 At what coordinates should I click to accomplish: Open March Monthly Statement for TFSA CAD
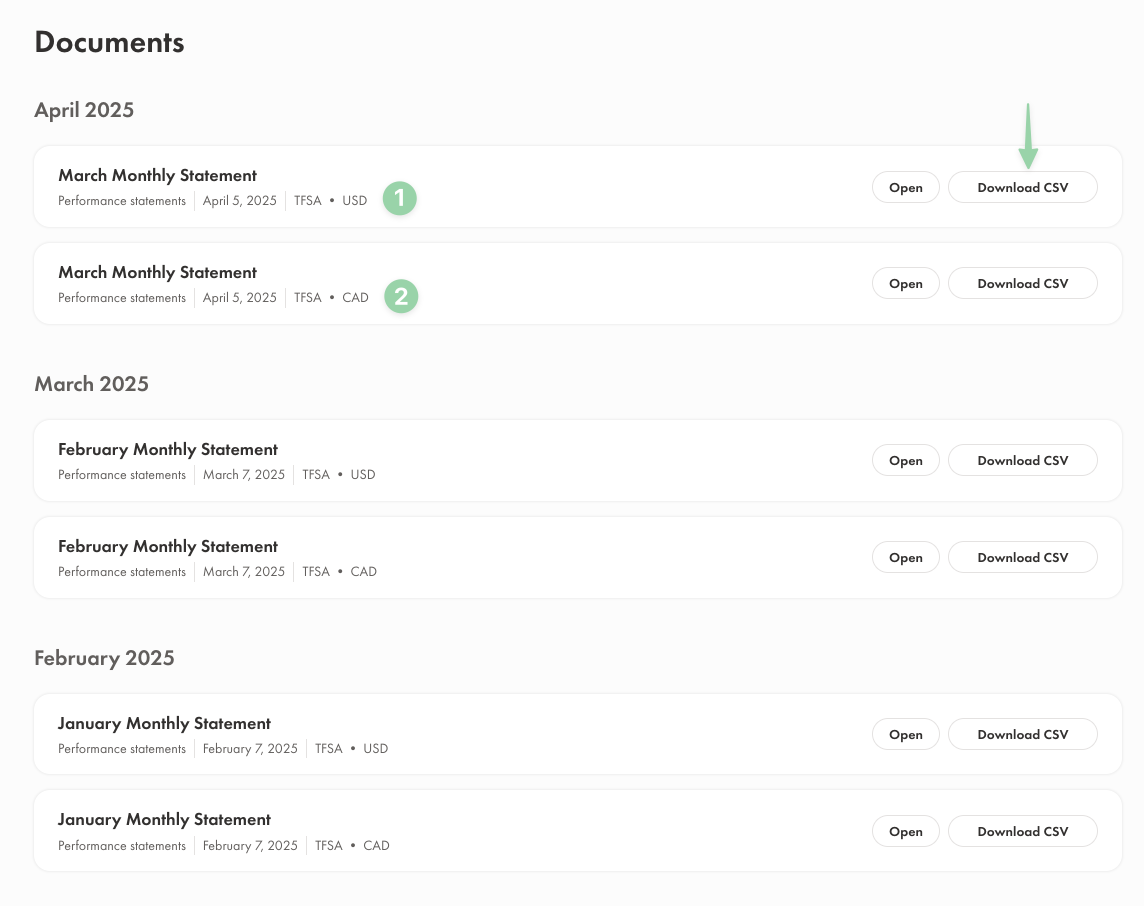point(905,284)
